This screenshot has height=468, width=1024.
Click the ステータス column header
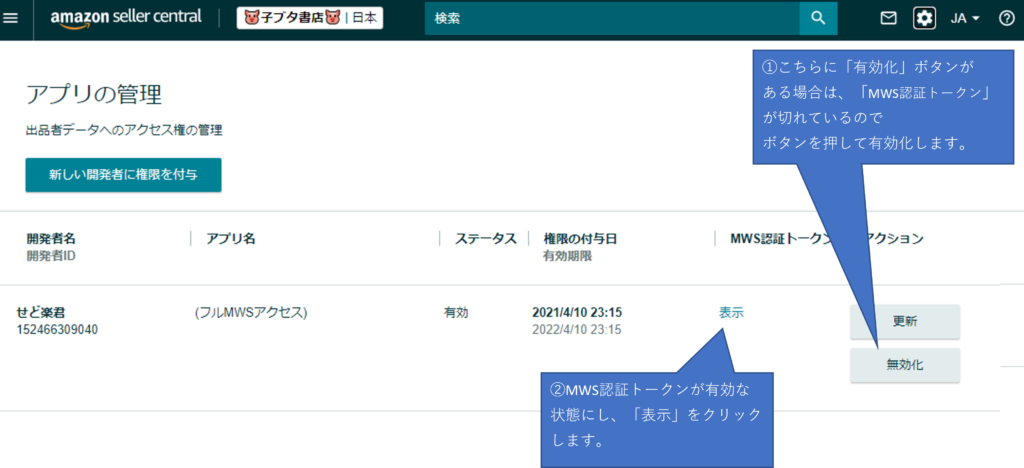486,239
